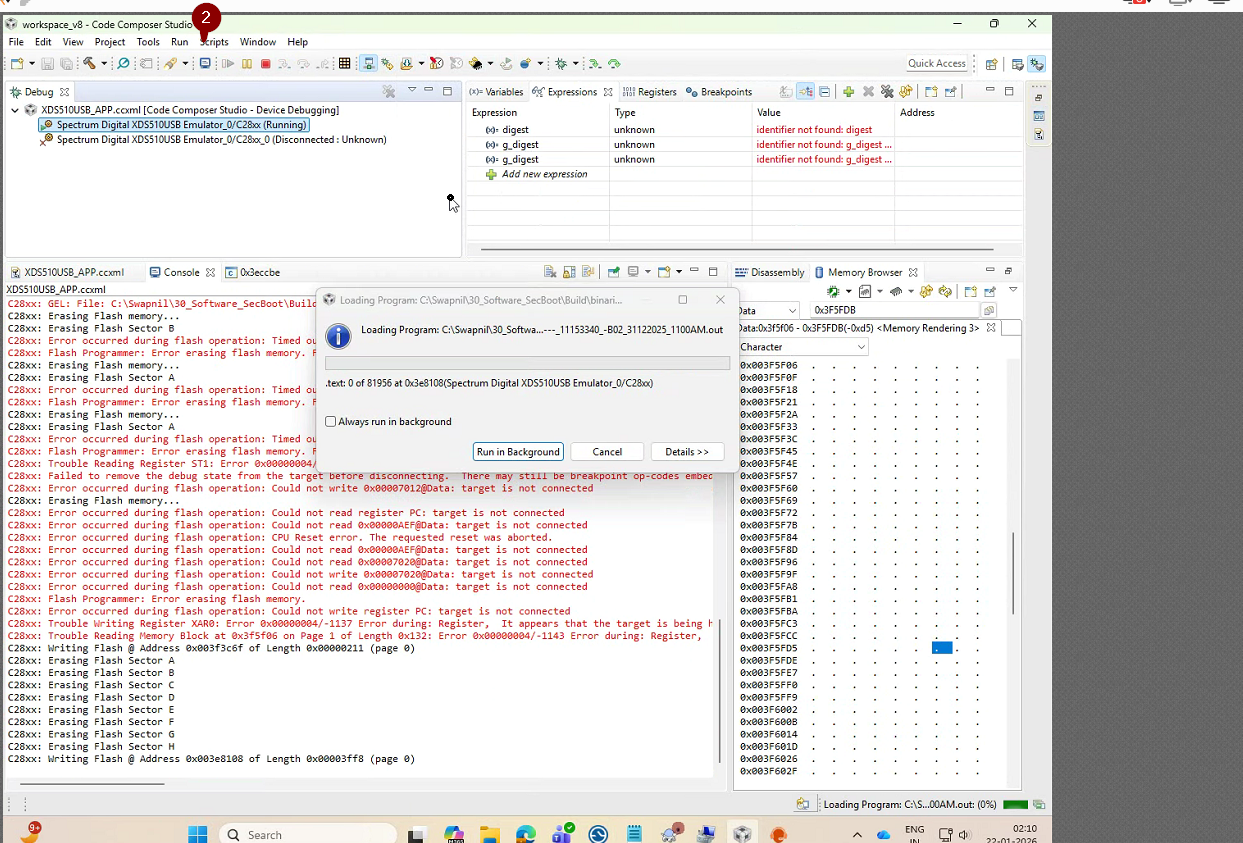This screenshot has height=843, width=1243.
Task: Open the Run menu
Action: (x=179, y=42)
